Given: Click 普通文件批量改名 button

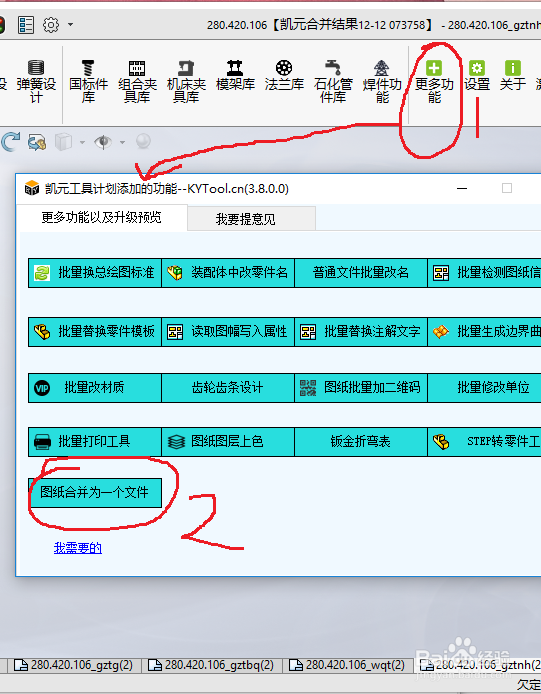Looking at the screenshot, I should pyautogui.click(x=361, y=273).
